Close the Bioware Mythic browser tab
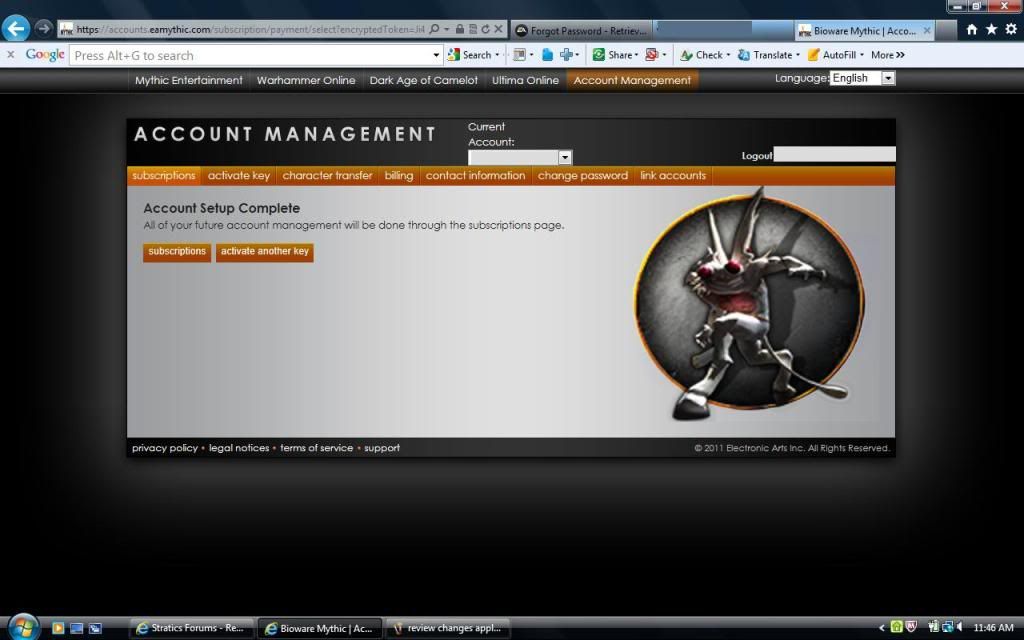 927,31
